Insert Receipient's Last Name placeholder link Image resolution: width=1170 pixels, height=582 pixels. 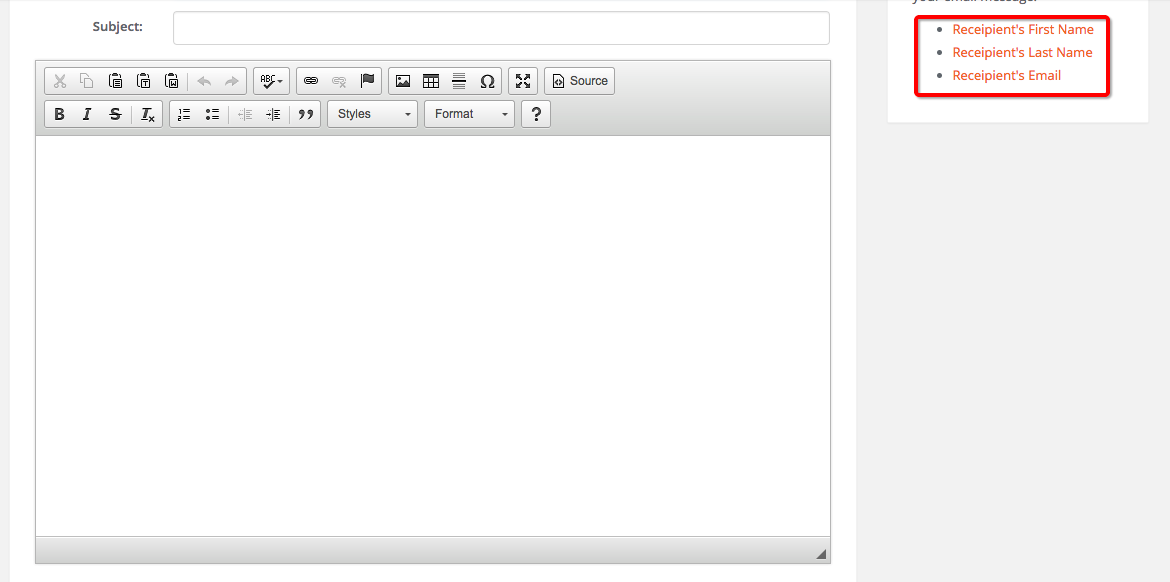pyautogui.click(x=1022, y=52)
